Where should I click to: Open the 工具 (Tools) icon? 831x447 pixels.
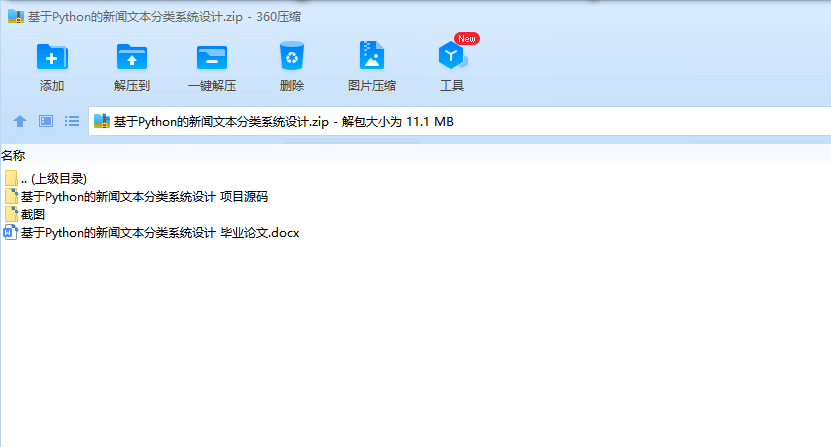452,56
